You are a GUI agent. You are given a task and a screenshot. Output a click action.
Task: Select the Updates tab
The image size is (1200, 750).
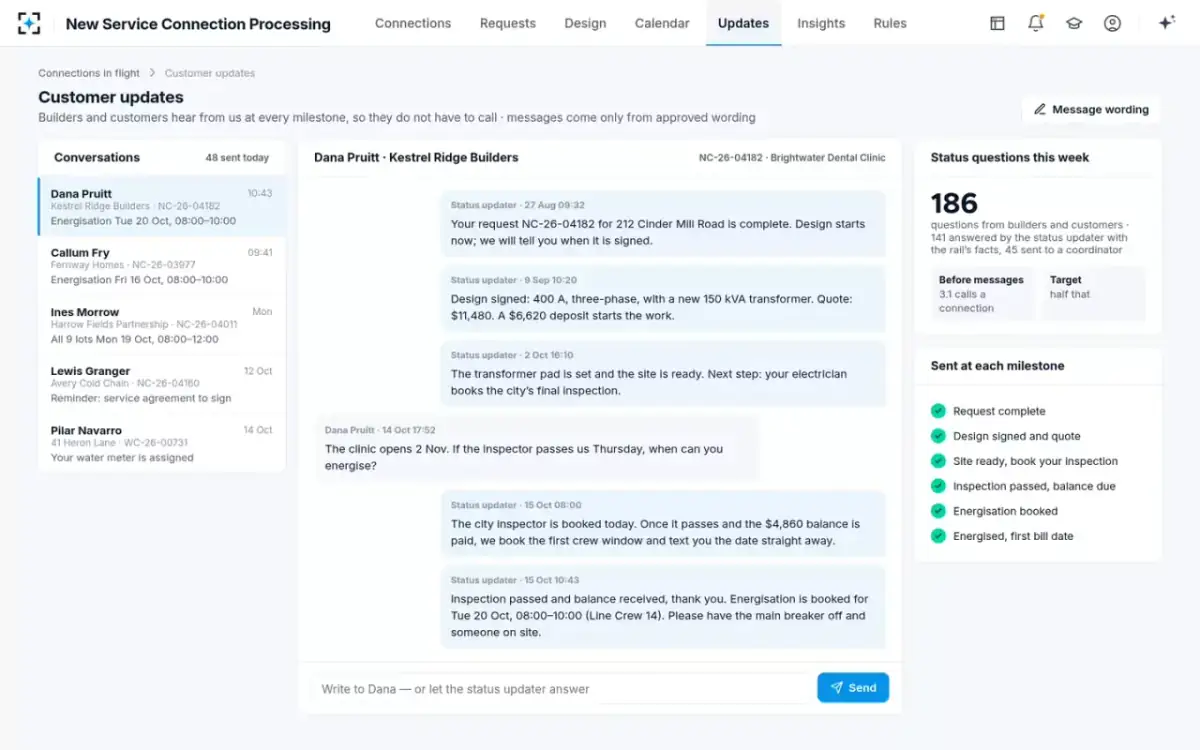coord(743,23)
